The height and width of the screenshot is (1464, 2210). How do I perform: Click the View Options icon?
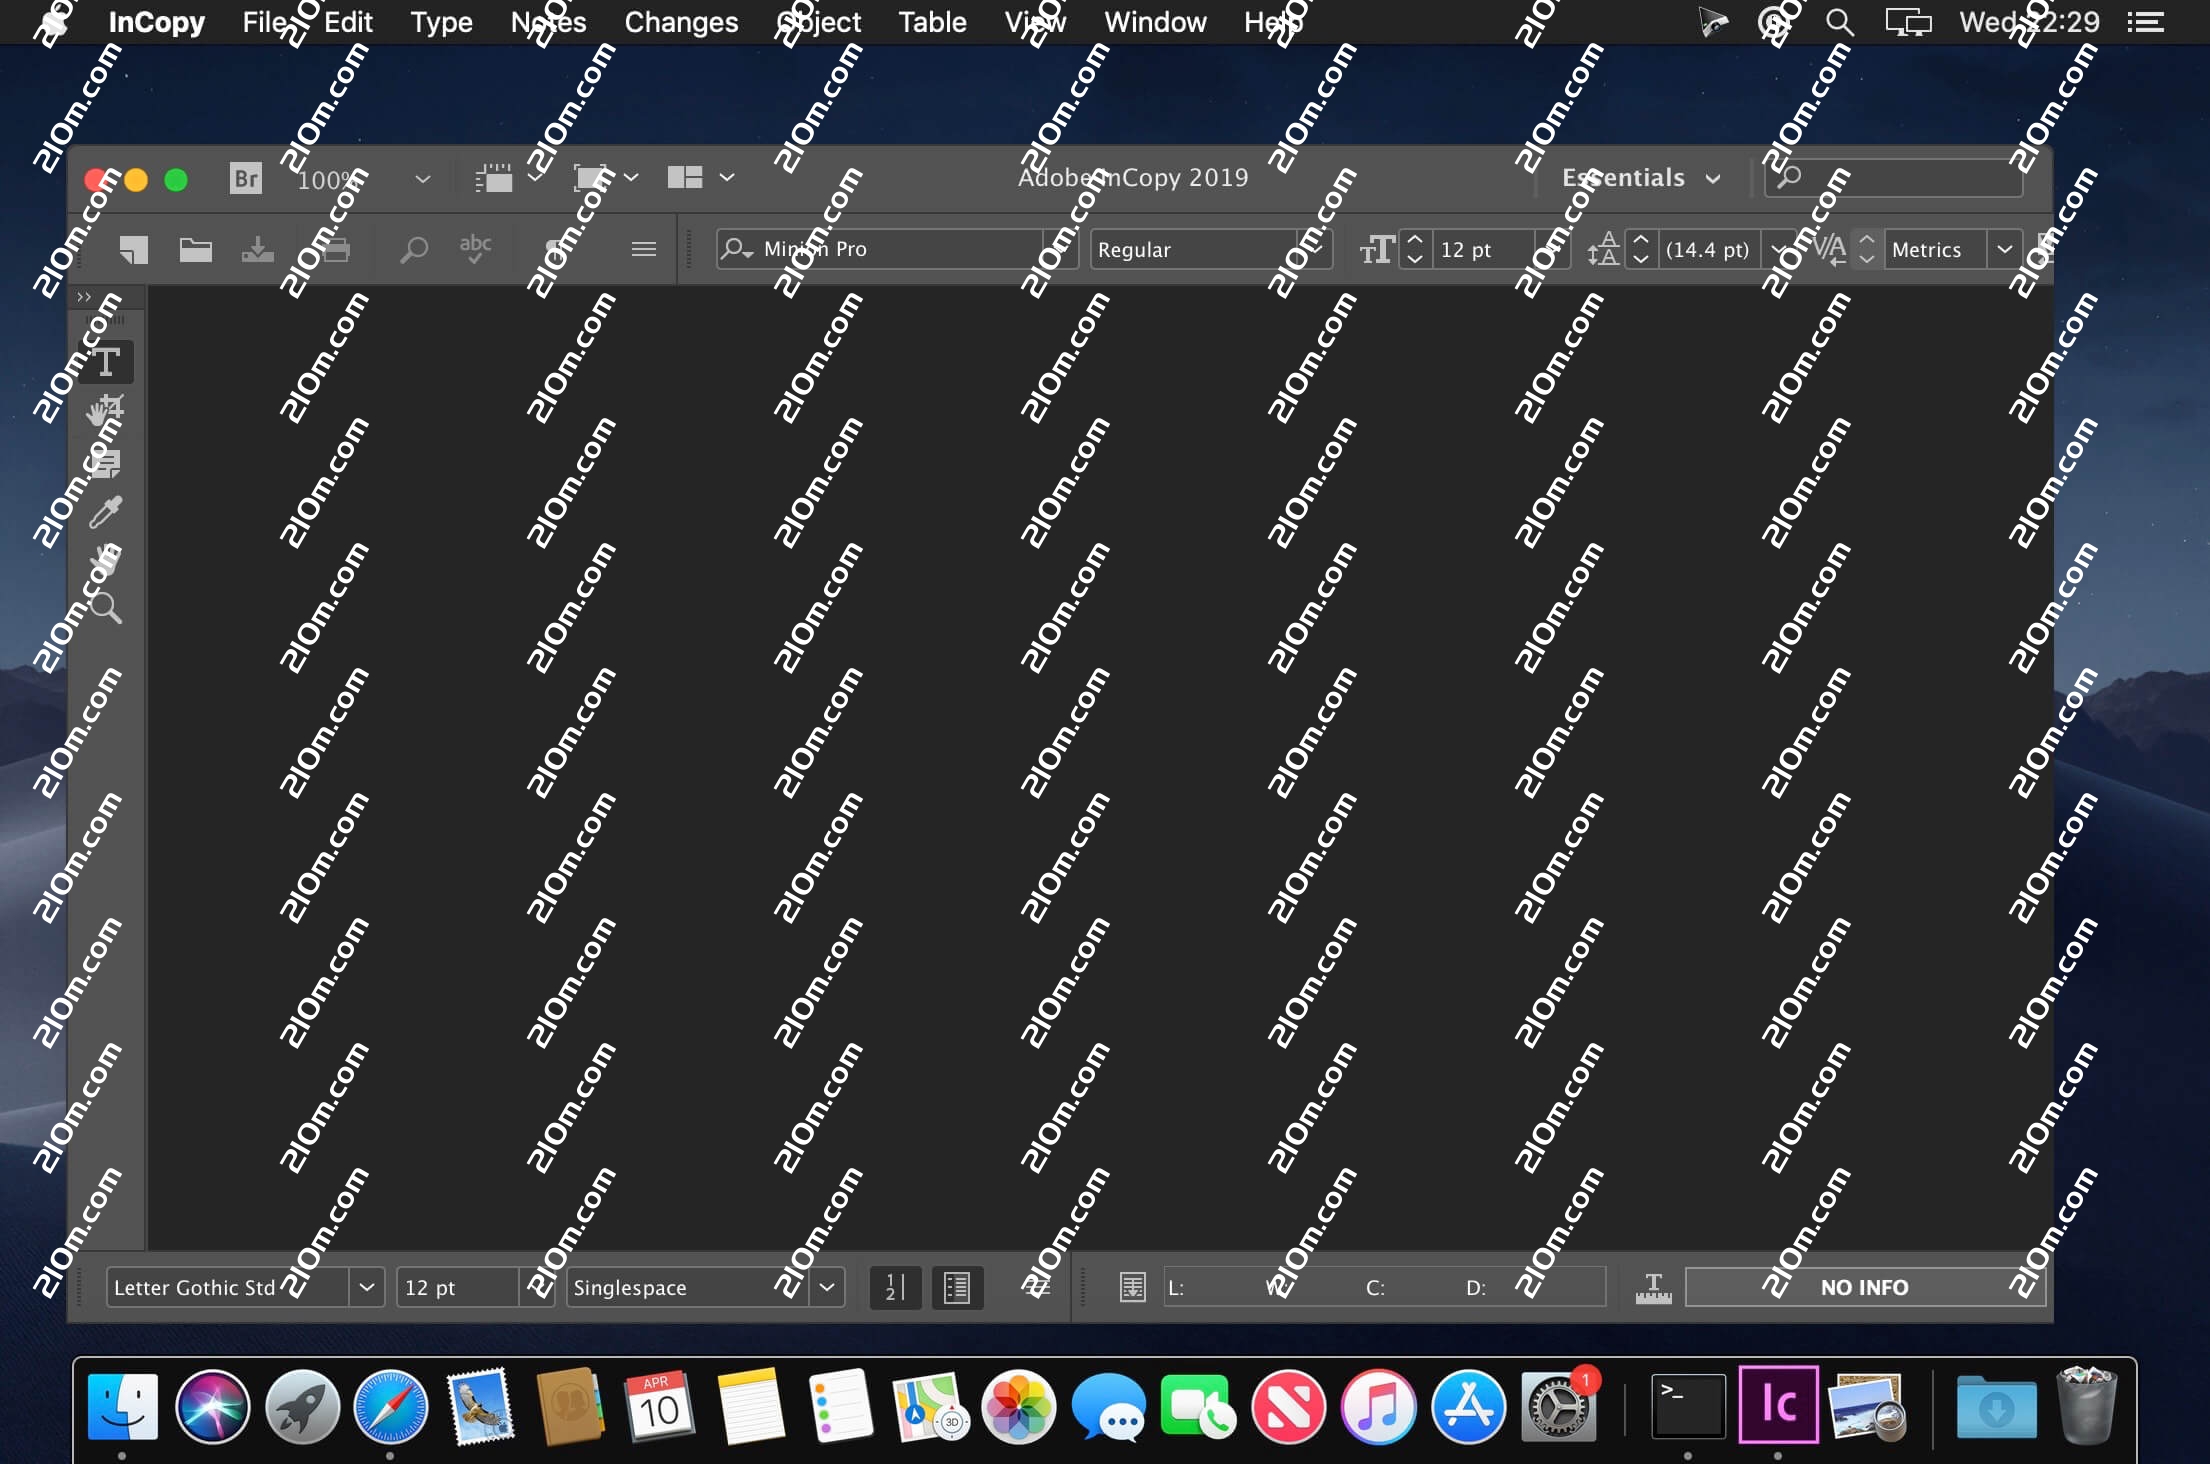493,178
